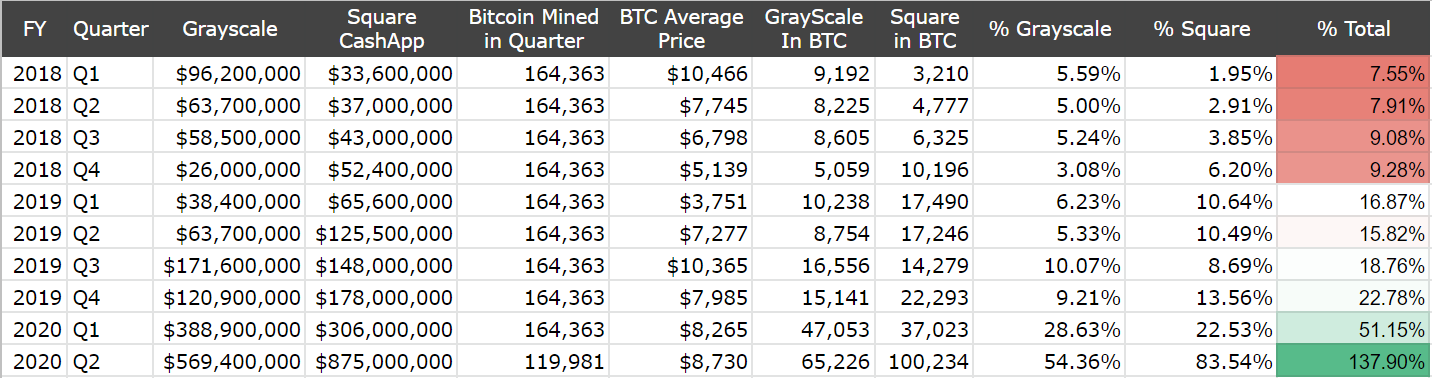This screenshot has width=1432, height=378.
Task: Click the 137.90% green total cell
Action: (1354, 362)
